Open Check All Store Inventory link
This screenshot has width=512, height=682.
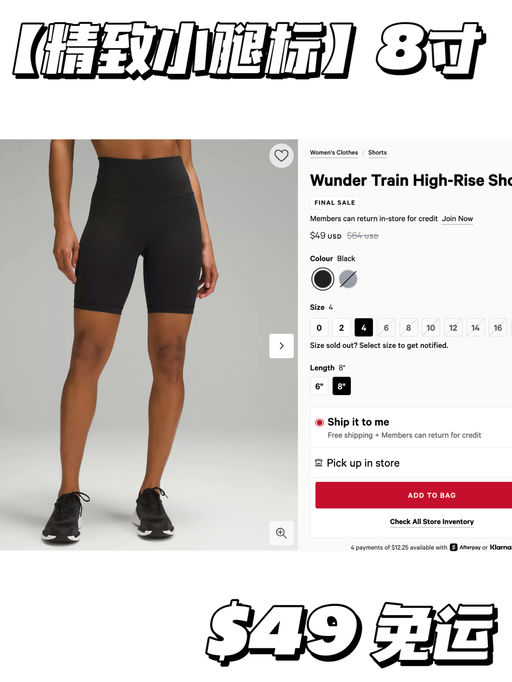tap(432, 522)
